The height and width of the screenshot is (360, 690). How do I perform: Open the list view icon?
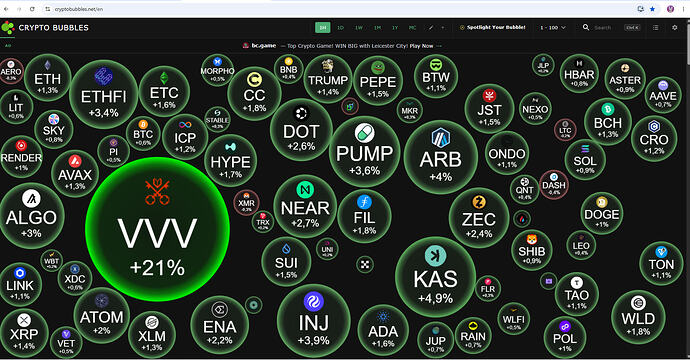[655, 27]
